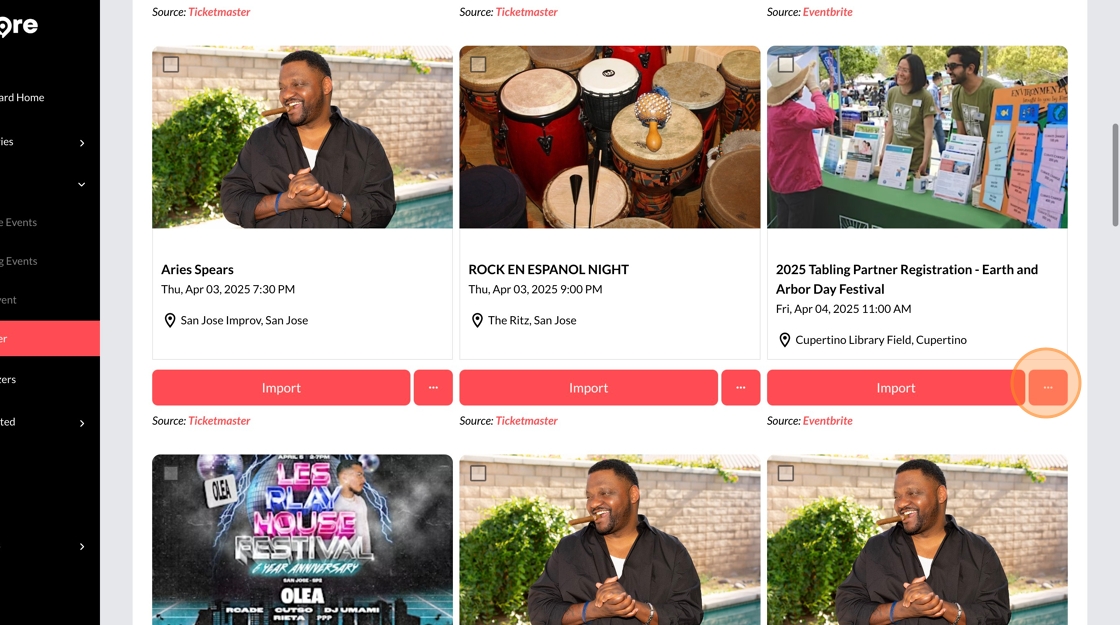
Task: Select the Aries Spears event checkbox
Action: [x=171, y=64]
